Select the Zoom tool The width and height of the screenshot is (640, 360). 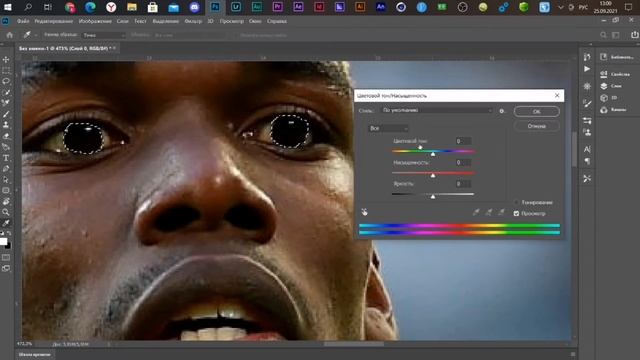[6, 212]
